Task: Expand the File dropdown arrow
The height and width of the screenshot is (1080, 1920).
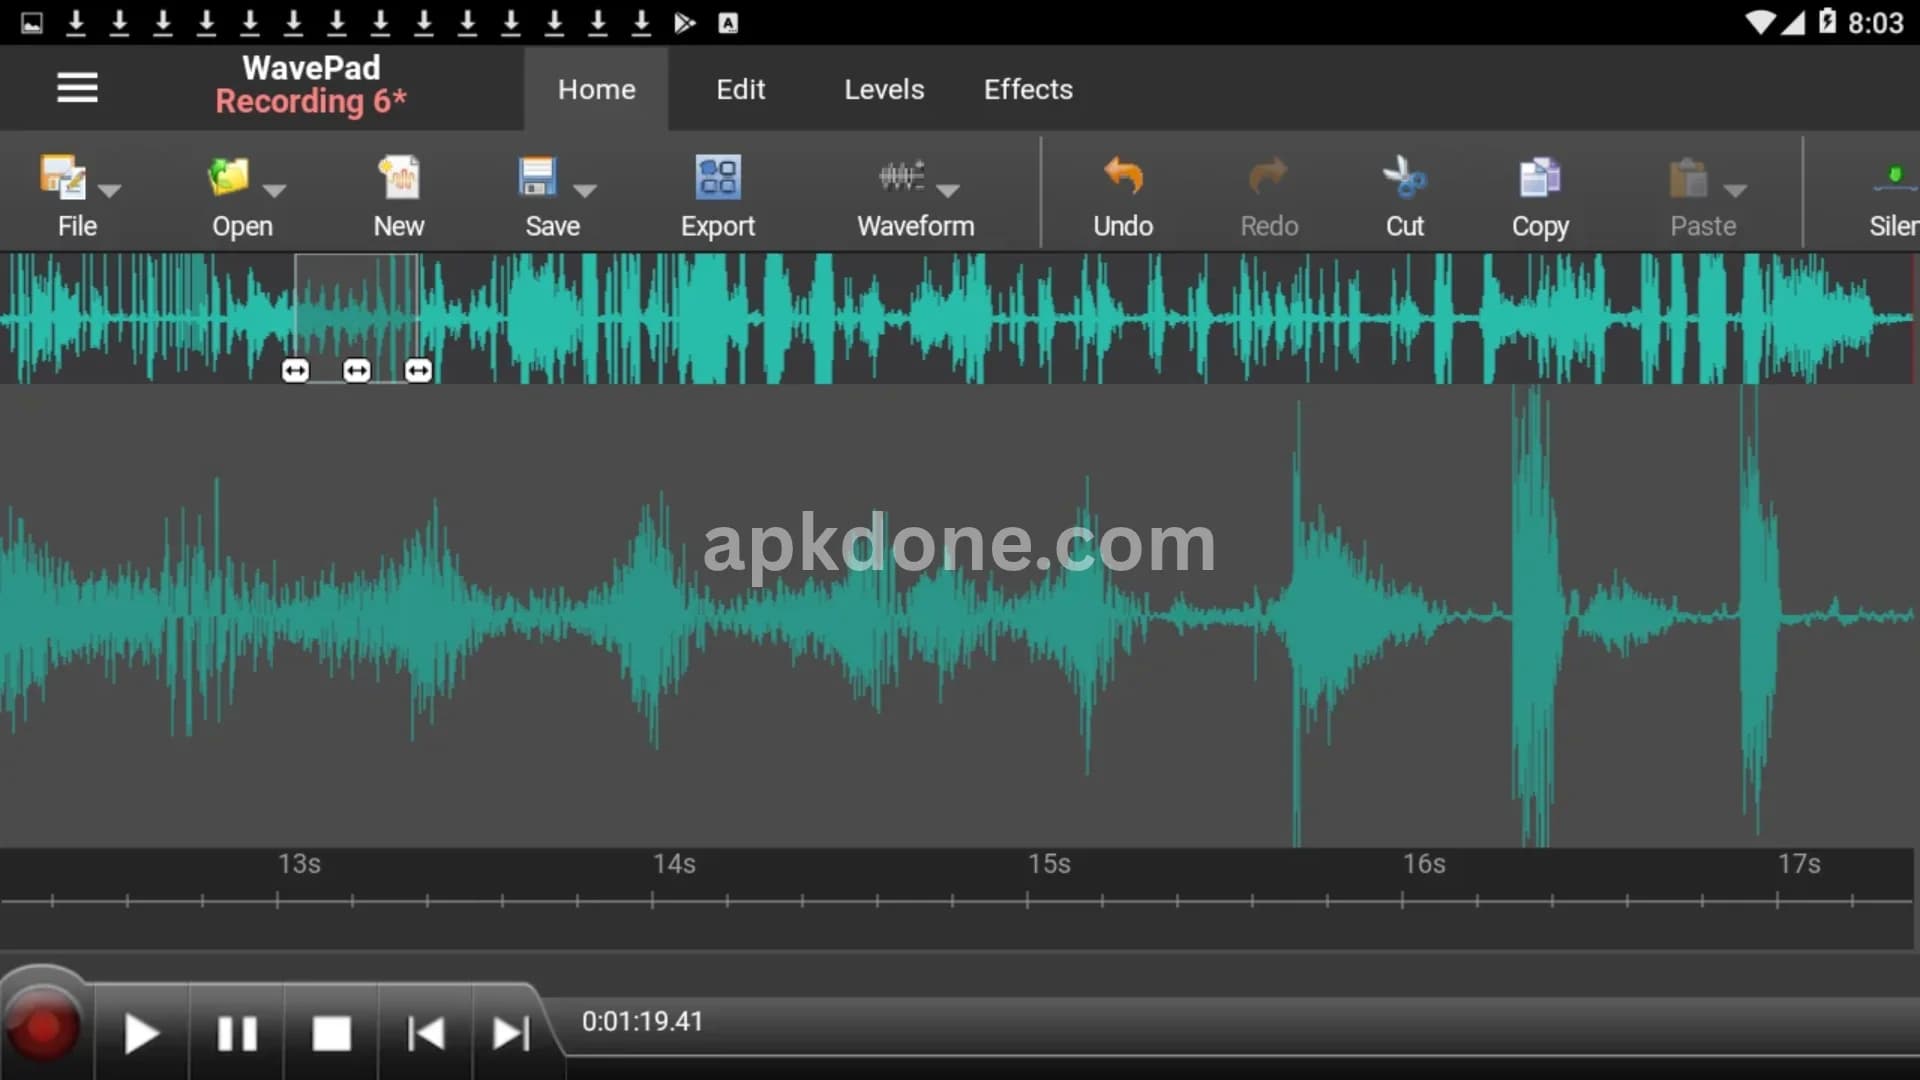Action: click(x=110, y=190)
